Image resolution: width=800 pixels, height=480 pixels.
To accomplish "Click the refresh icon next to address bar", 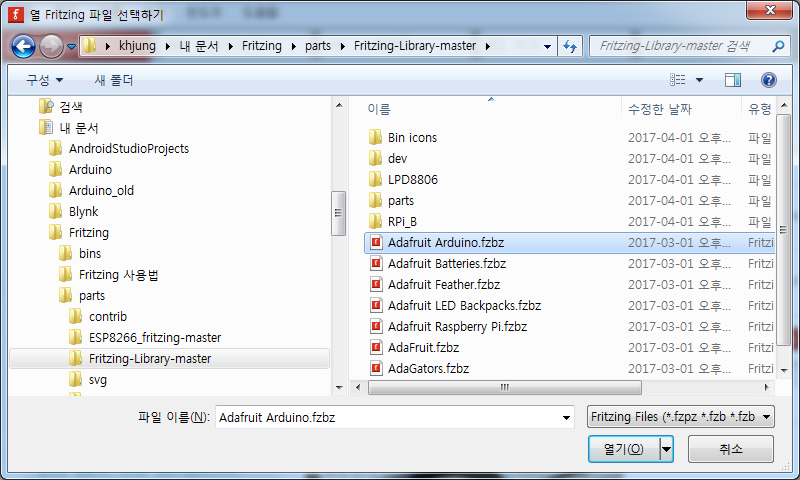I will pyautogui.click(x=570, y=46).
